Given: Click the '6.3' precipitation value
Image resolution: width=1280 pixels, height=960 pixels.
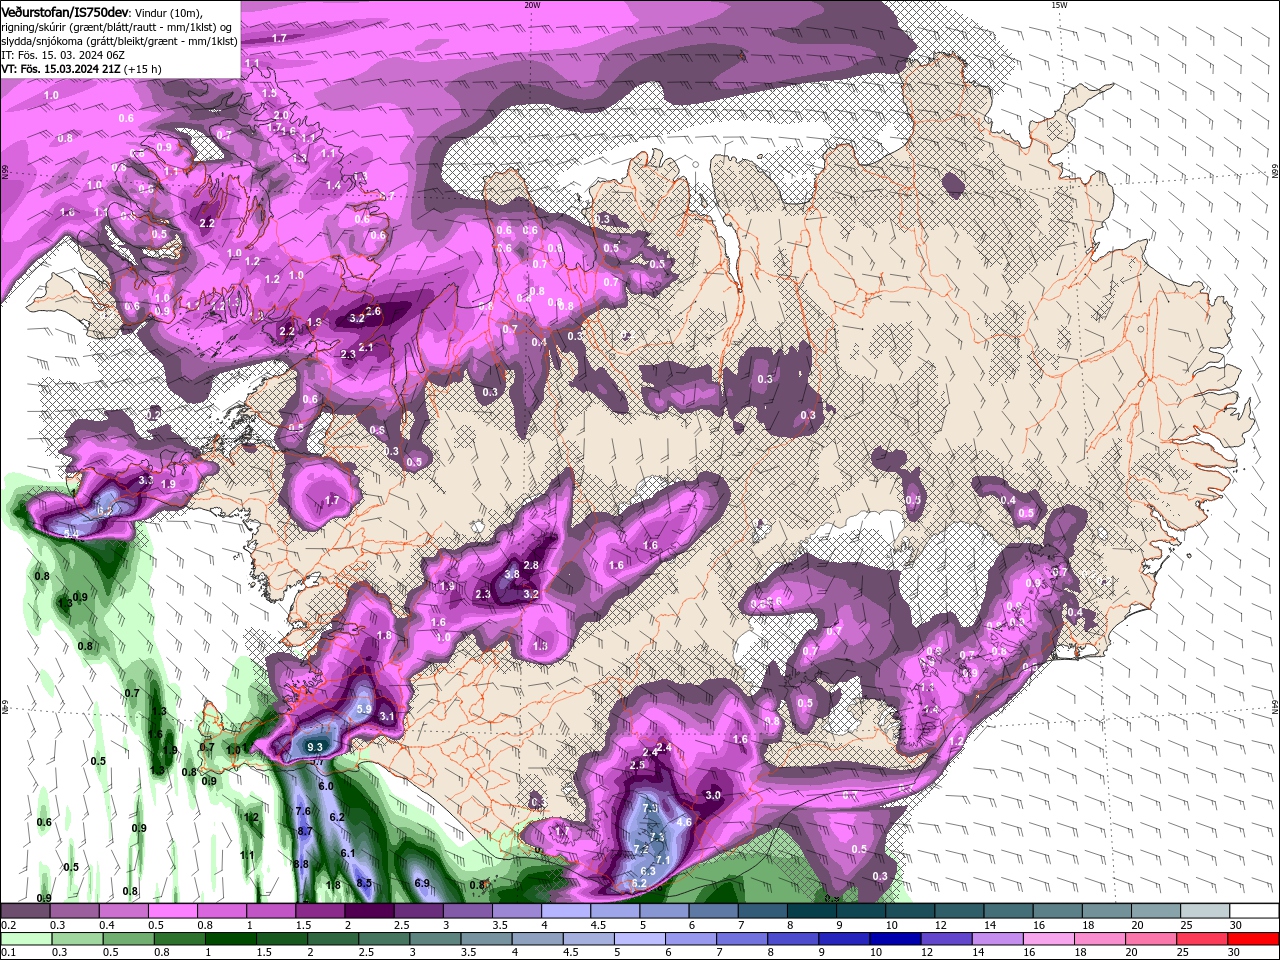Looking at the screenshot, I should 648,871.
